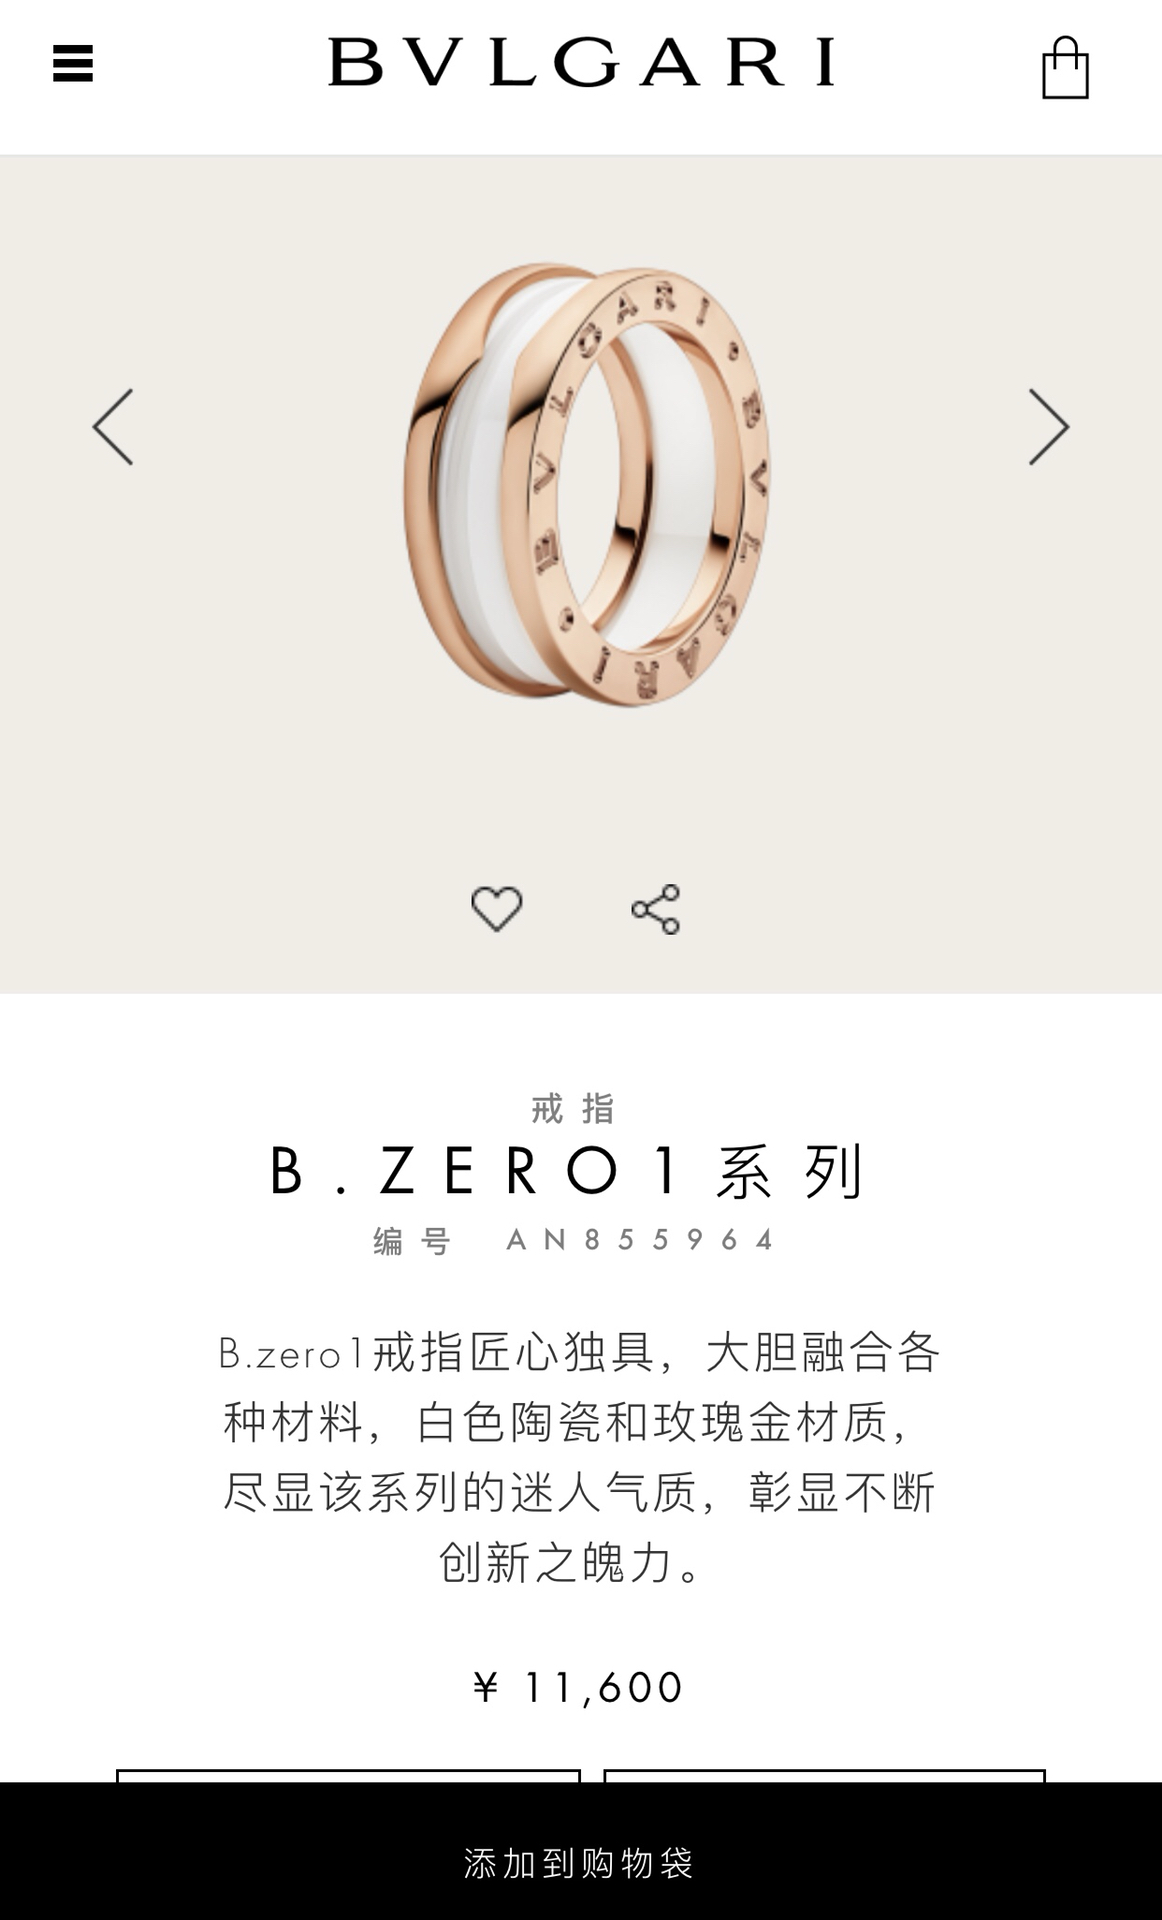Screen dimensions: 1162x1920
Task: Open the hamburger navigation menu
Action: coord(73,63)
